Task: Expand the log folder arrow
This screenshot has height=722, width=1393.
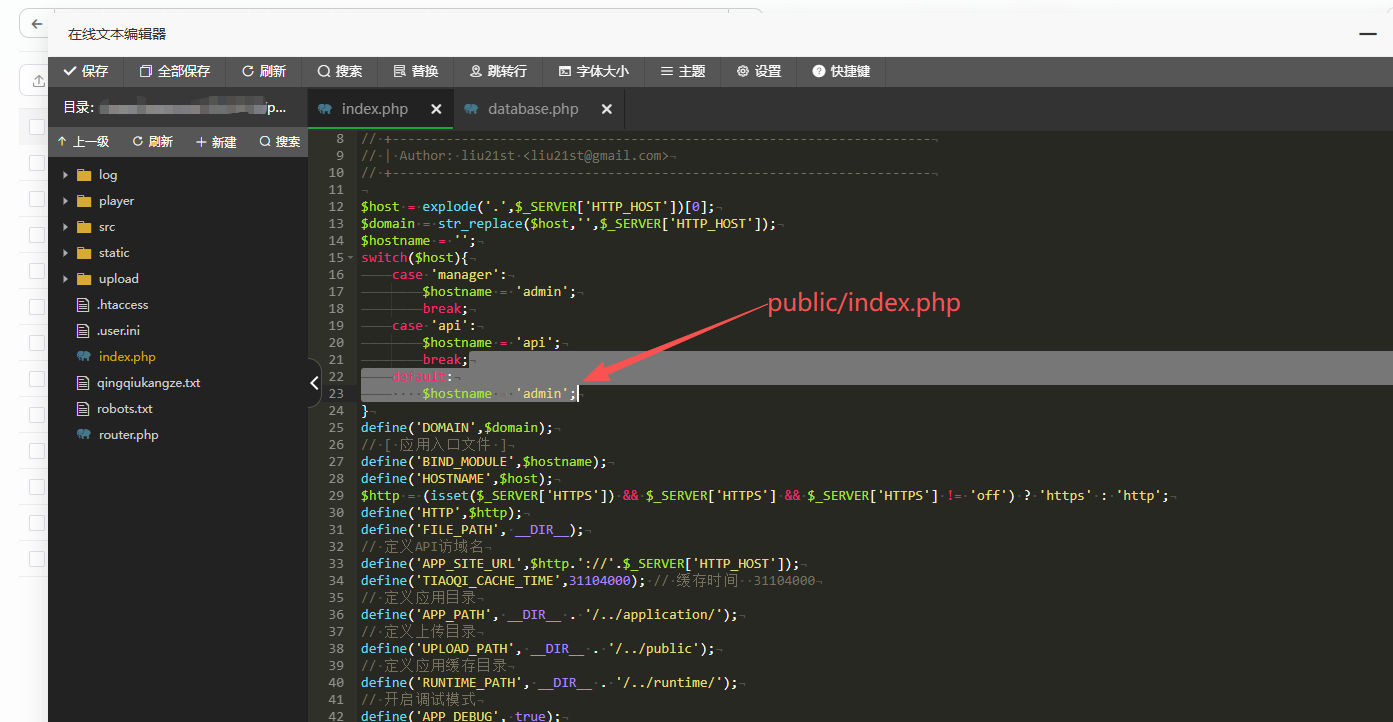Action: 65,175
